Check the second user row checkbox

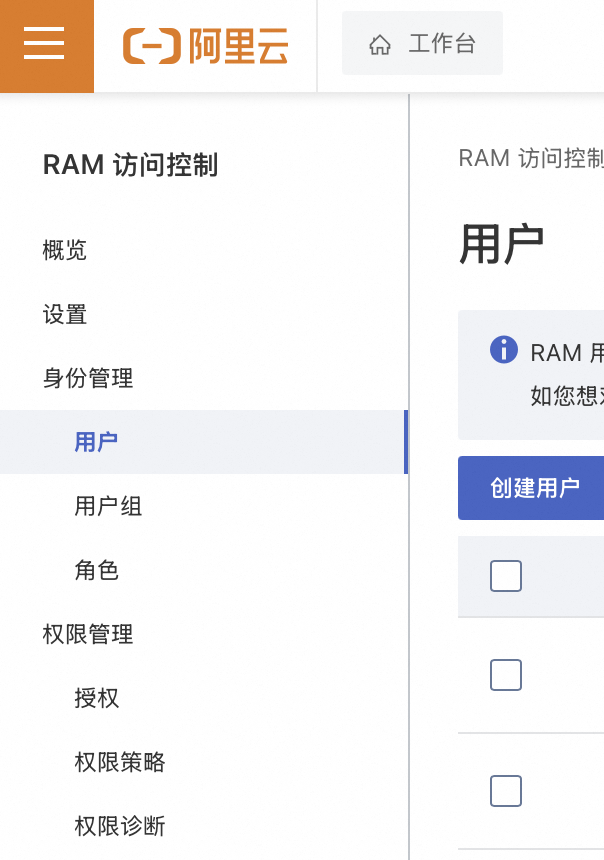(x=506, y=791)
